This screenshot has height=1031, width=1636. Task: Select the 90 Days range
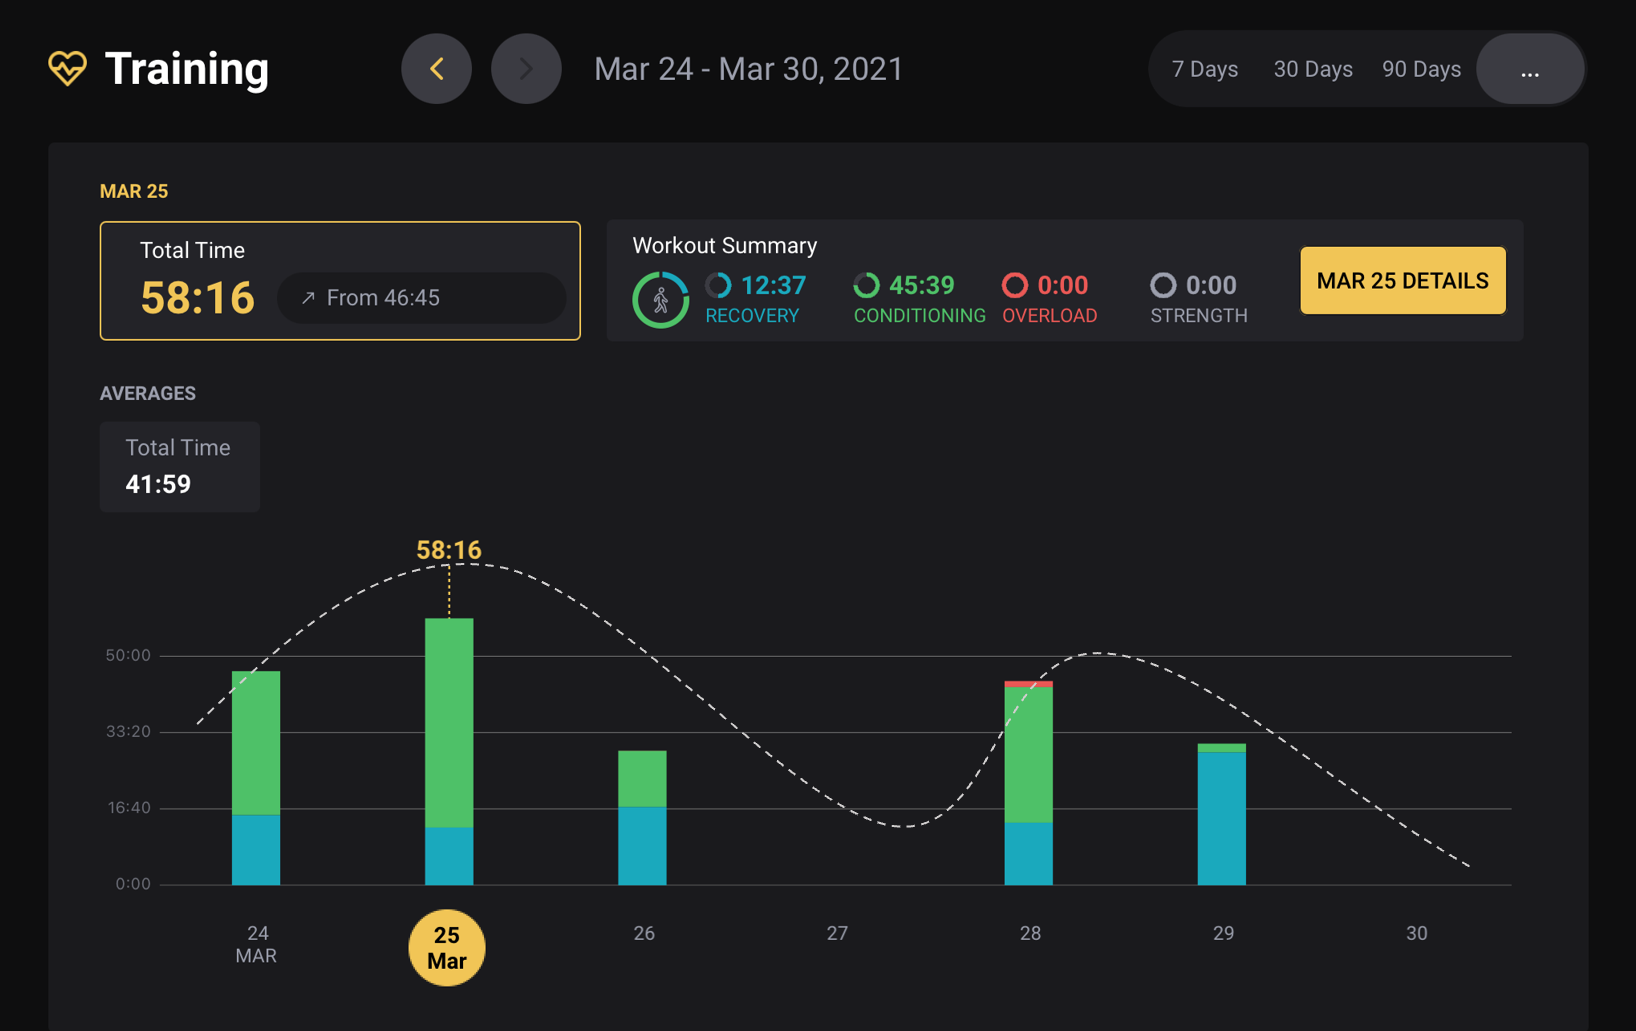pyautogui.click(x=1421, y=69)
